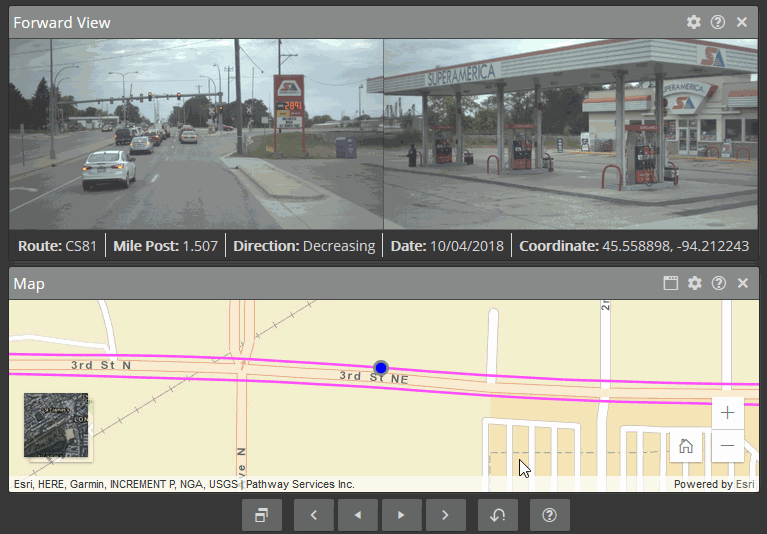The height and width of the screenshot is (534, 767).
Task: Close the Map panel
Action: coord(742,284)
